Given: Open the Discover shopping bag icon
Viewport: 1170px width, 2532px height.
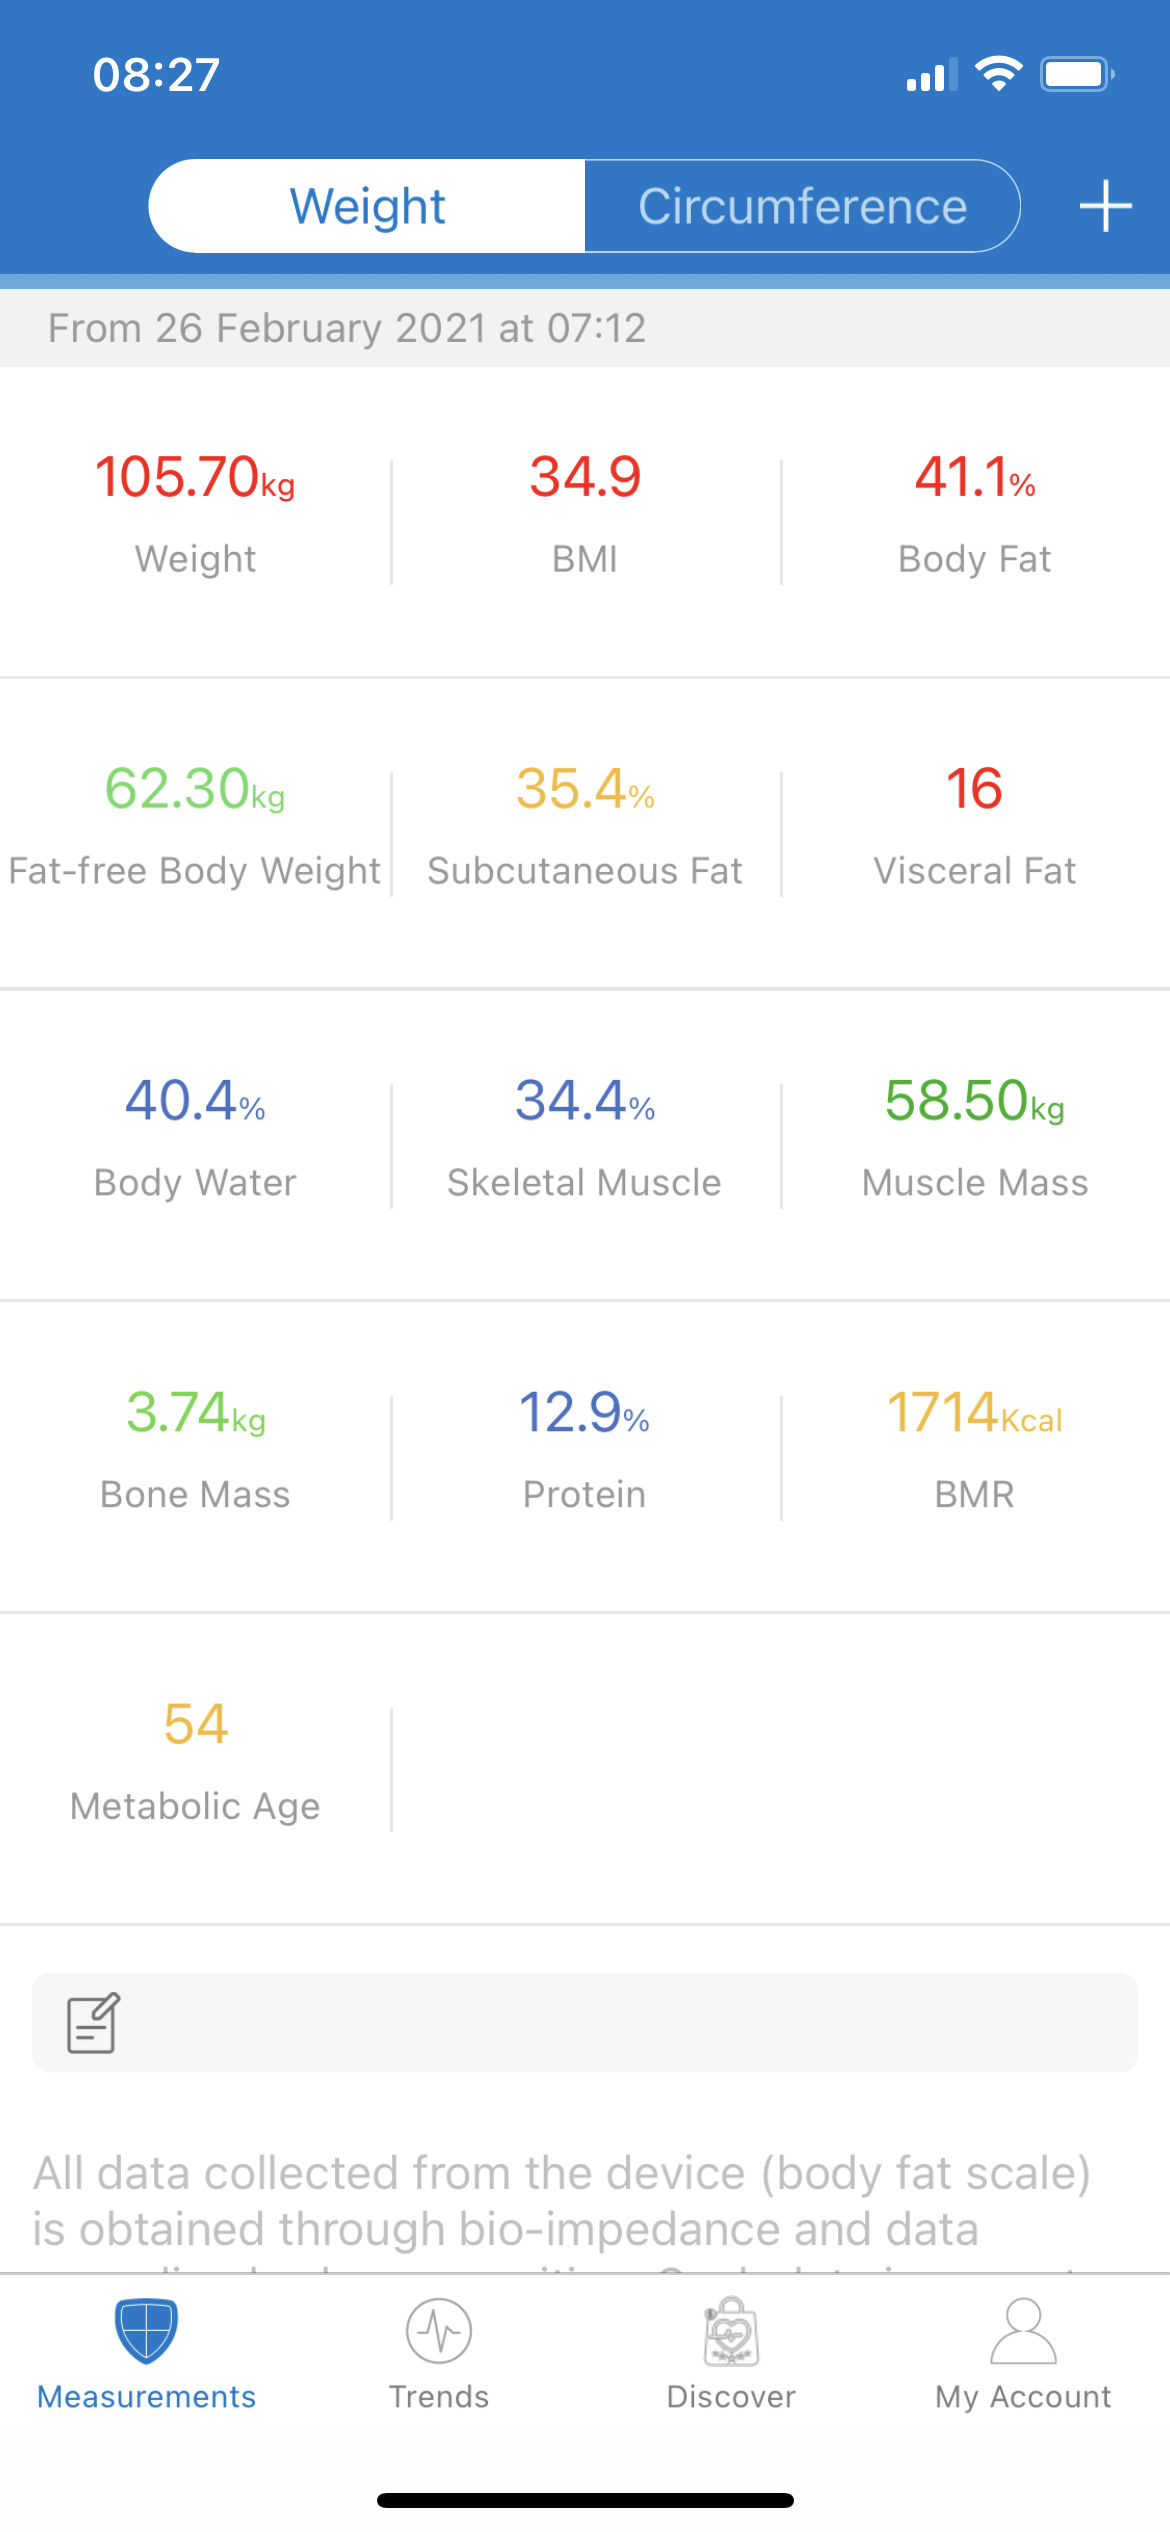Looking at the screenshot, I should (x=731, y=2330).
